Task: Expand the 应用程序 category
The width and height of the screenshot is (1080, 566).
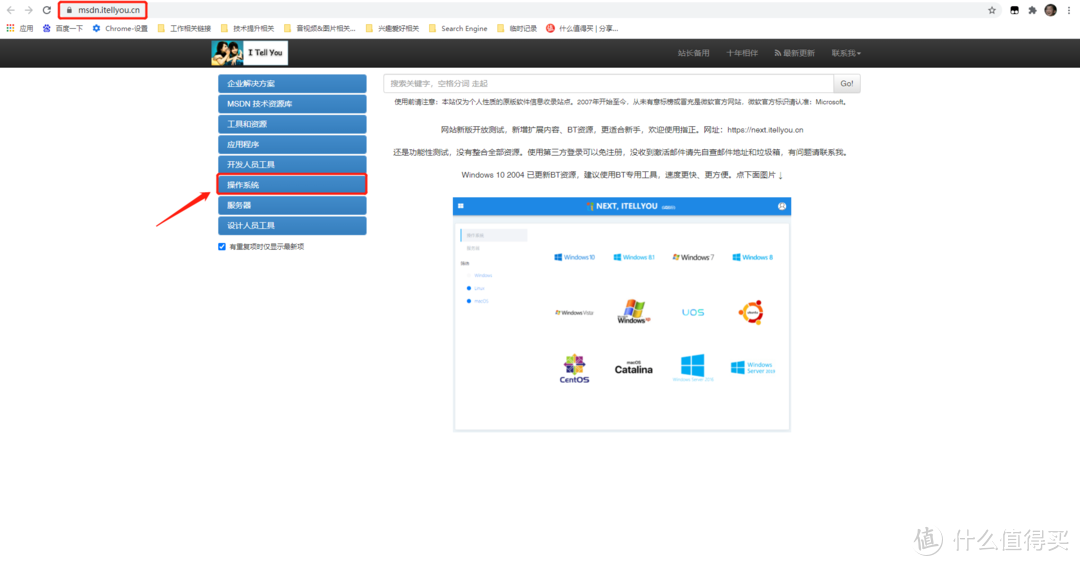Action: pos(292,145)
